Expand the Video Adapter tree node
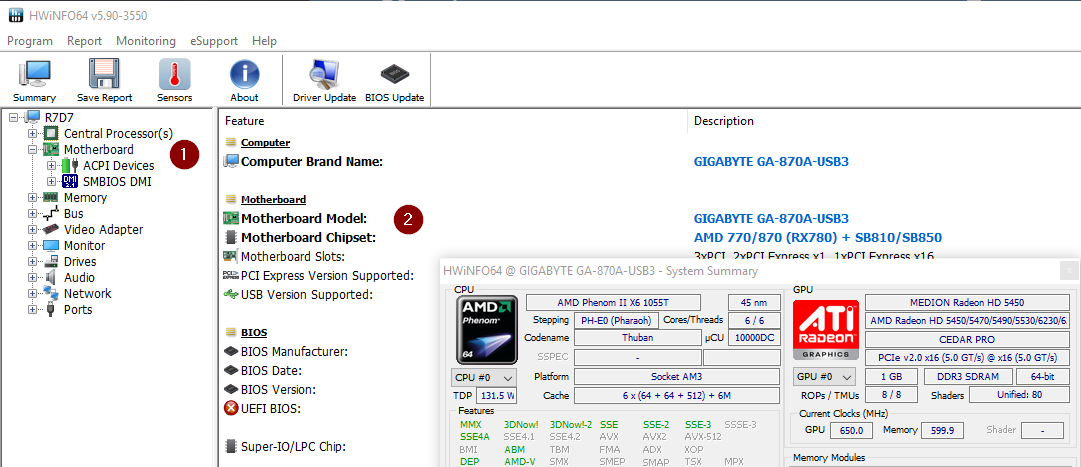Image resolution: width=1081 pixels, height=467 pixels. (x=32, y=230)
